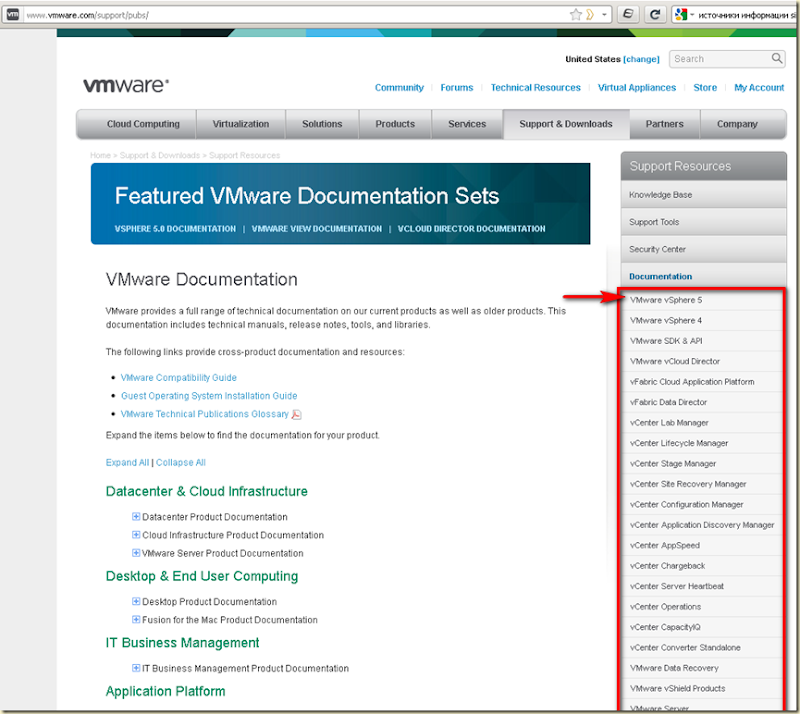Click the RSS feed icon in address bar

[x=590, y=14]
